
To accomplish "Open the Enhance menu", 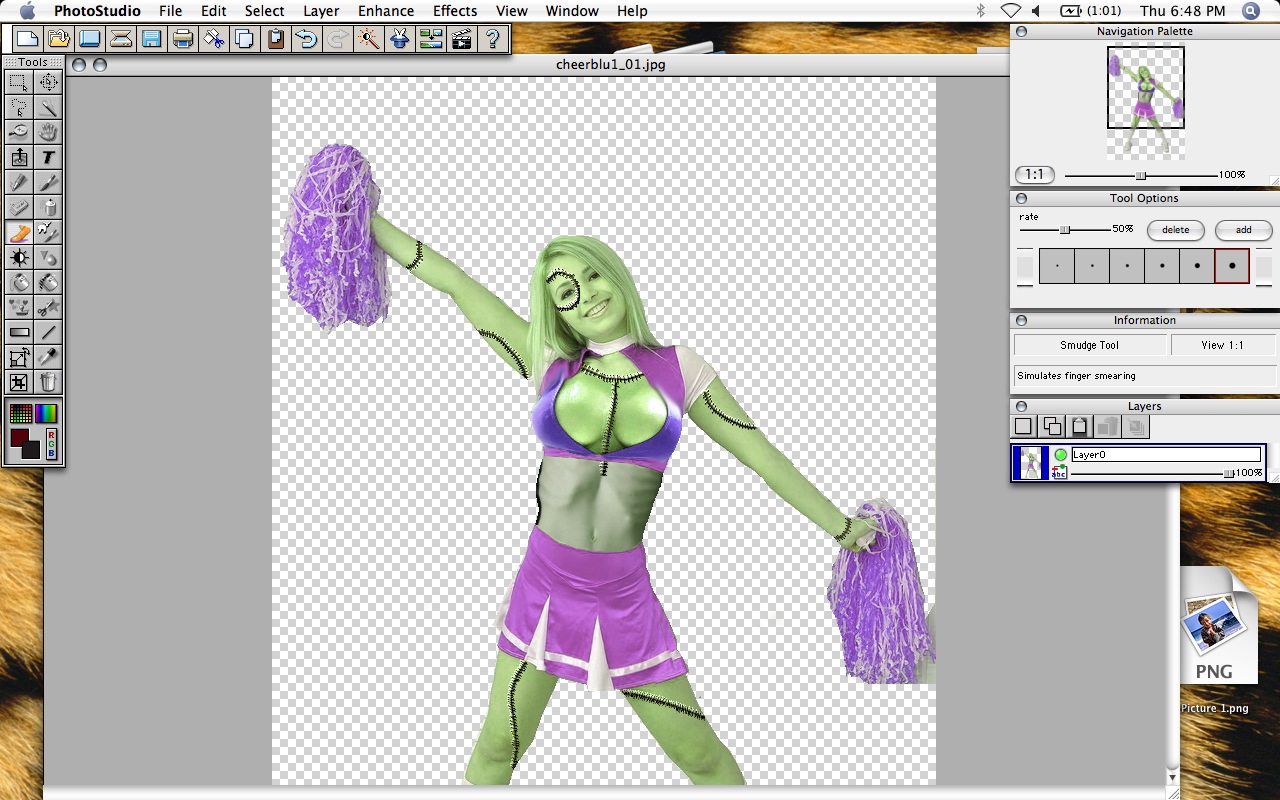I will coord(386,11).
